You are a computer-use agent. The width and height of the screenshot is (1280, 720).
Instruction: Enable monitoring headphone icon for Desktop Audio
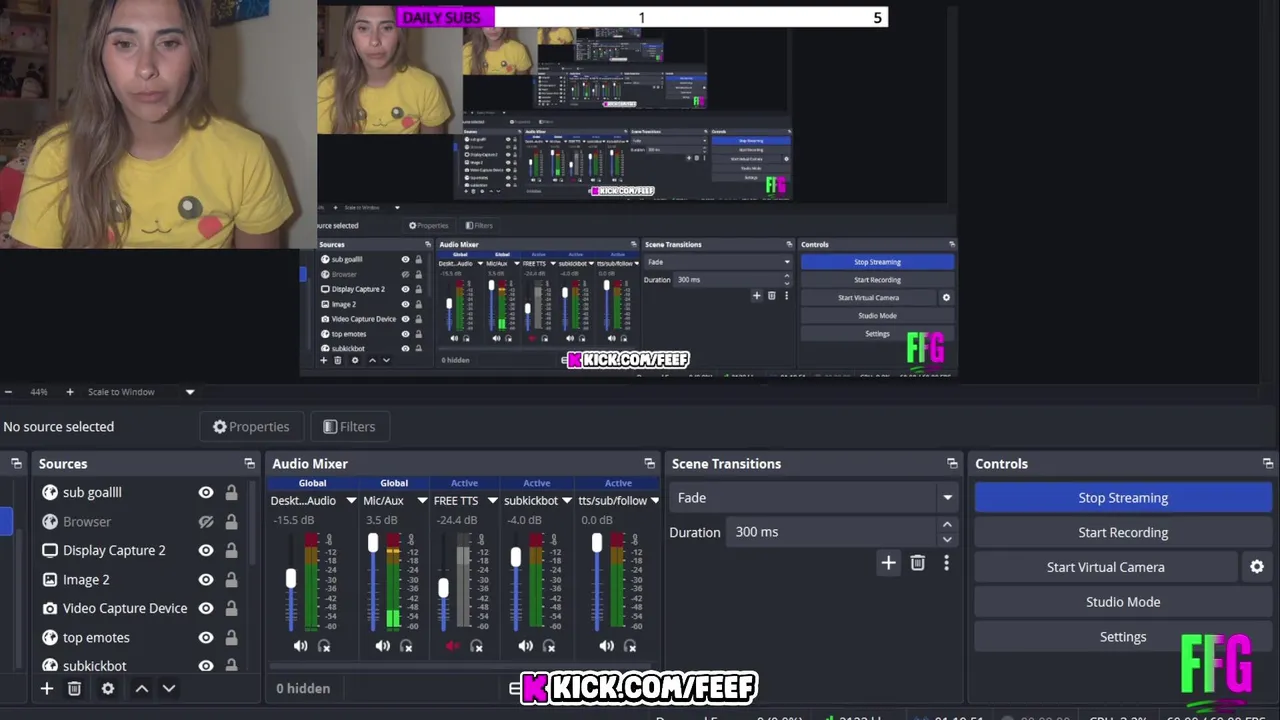(324, 646)
